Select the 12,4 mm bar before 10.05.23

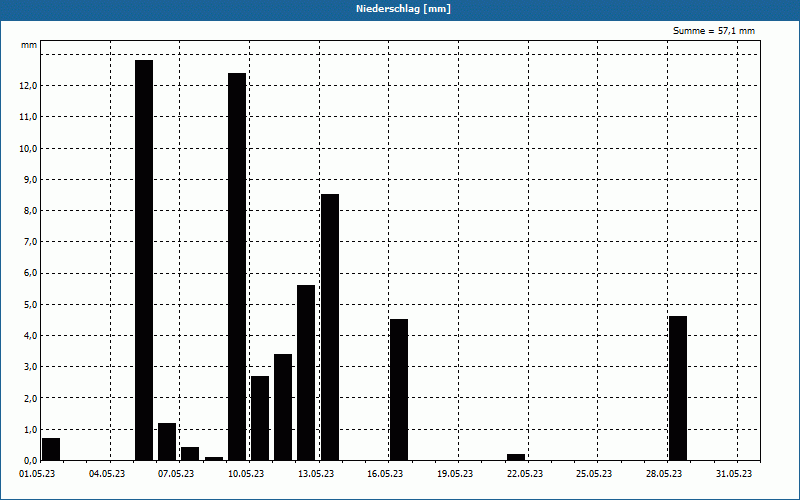click(x=237, y=267)
